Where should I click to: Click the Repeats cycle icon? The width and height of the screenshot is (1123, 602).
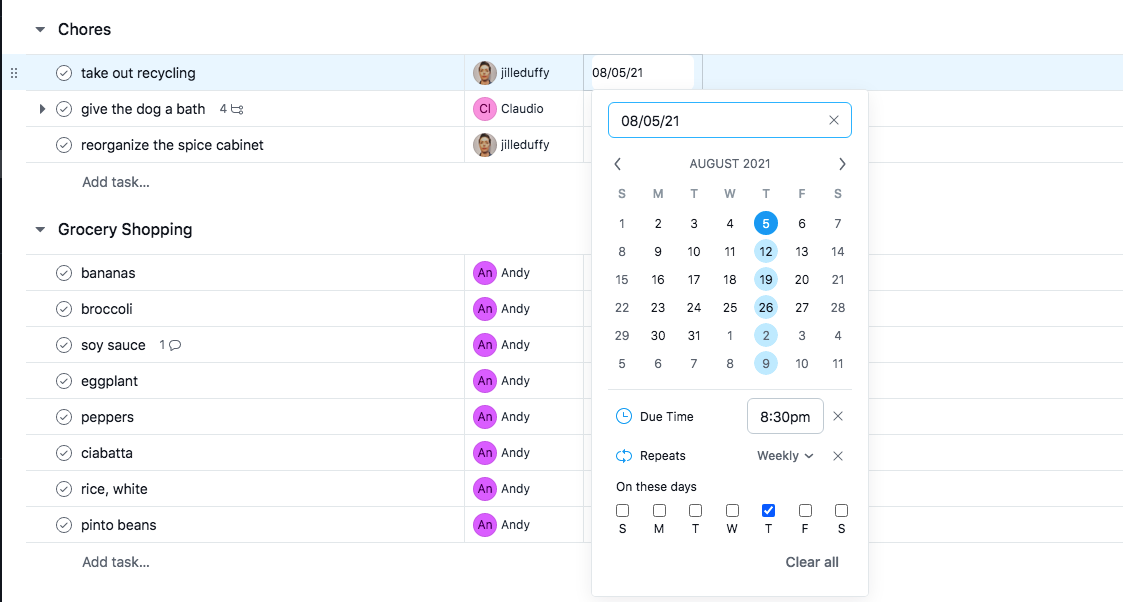(624, 456)
